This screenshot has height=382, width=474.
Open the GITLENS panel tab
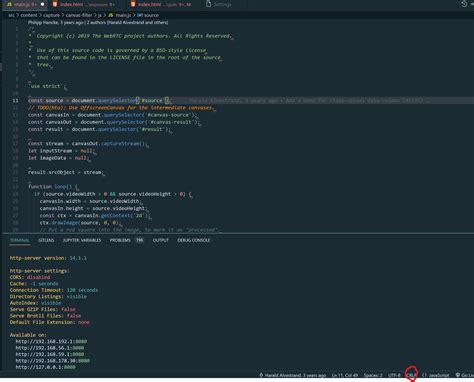tap(46, 240)
